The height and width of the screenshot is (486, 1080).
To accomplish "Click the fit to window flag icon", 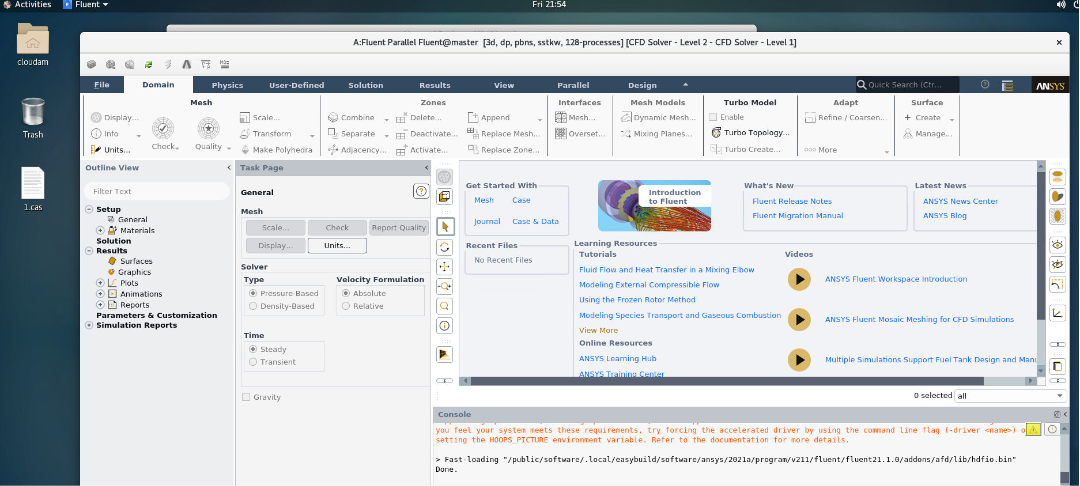I will [445, 354].
